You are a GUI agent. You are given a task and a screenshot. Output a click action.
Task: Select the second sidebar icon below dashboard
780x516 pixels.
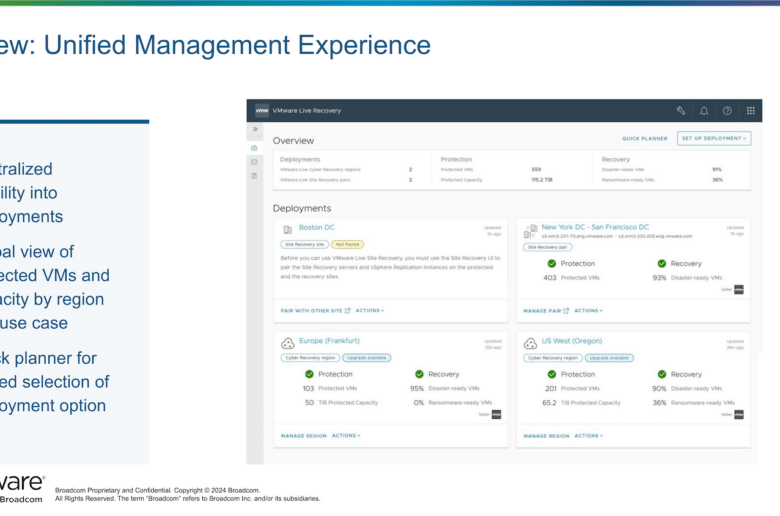coord(254,162)
